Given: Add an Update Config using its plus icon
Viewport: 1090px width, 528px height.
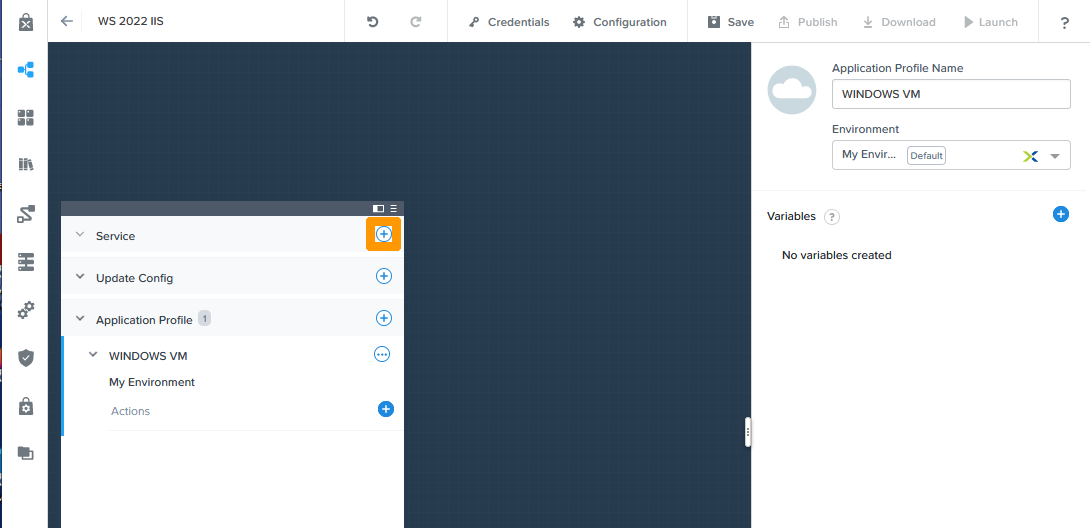Looking at the screenshot, I should point(383,276).
